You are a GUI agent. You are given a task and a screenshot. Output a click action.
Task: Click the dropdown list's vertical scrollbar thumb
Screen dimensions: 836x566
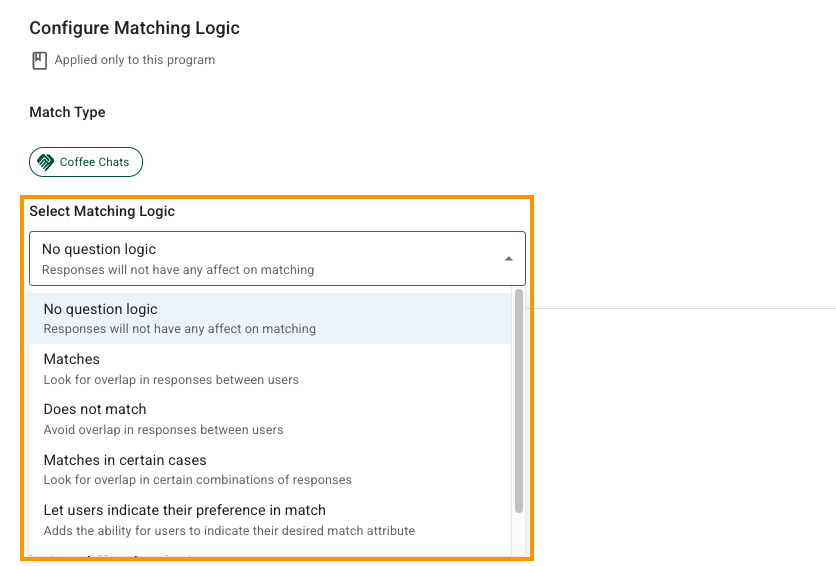(x=519, y=400)
